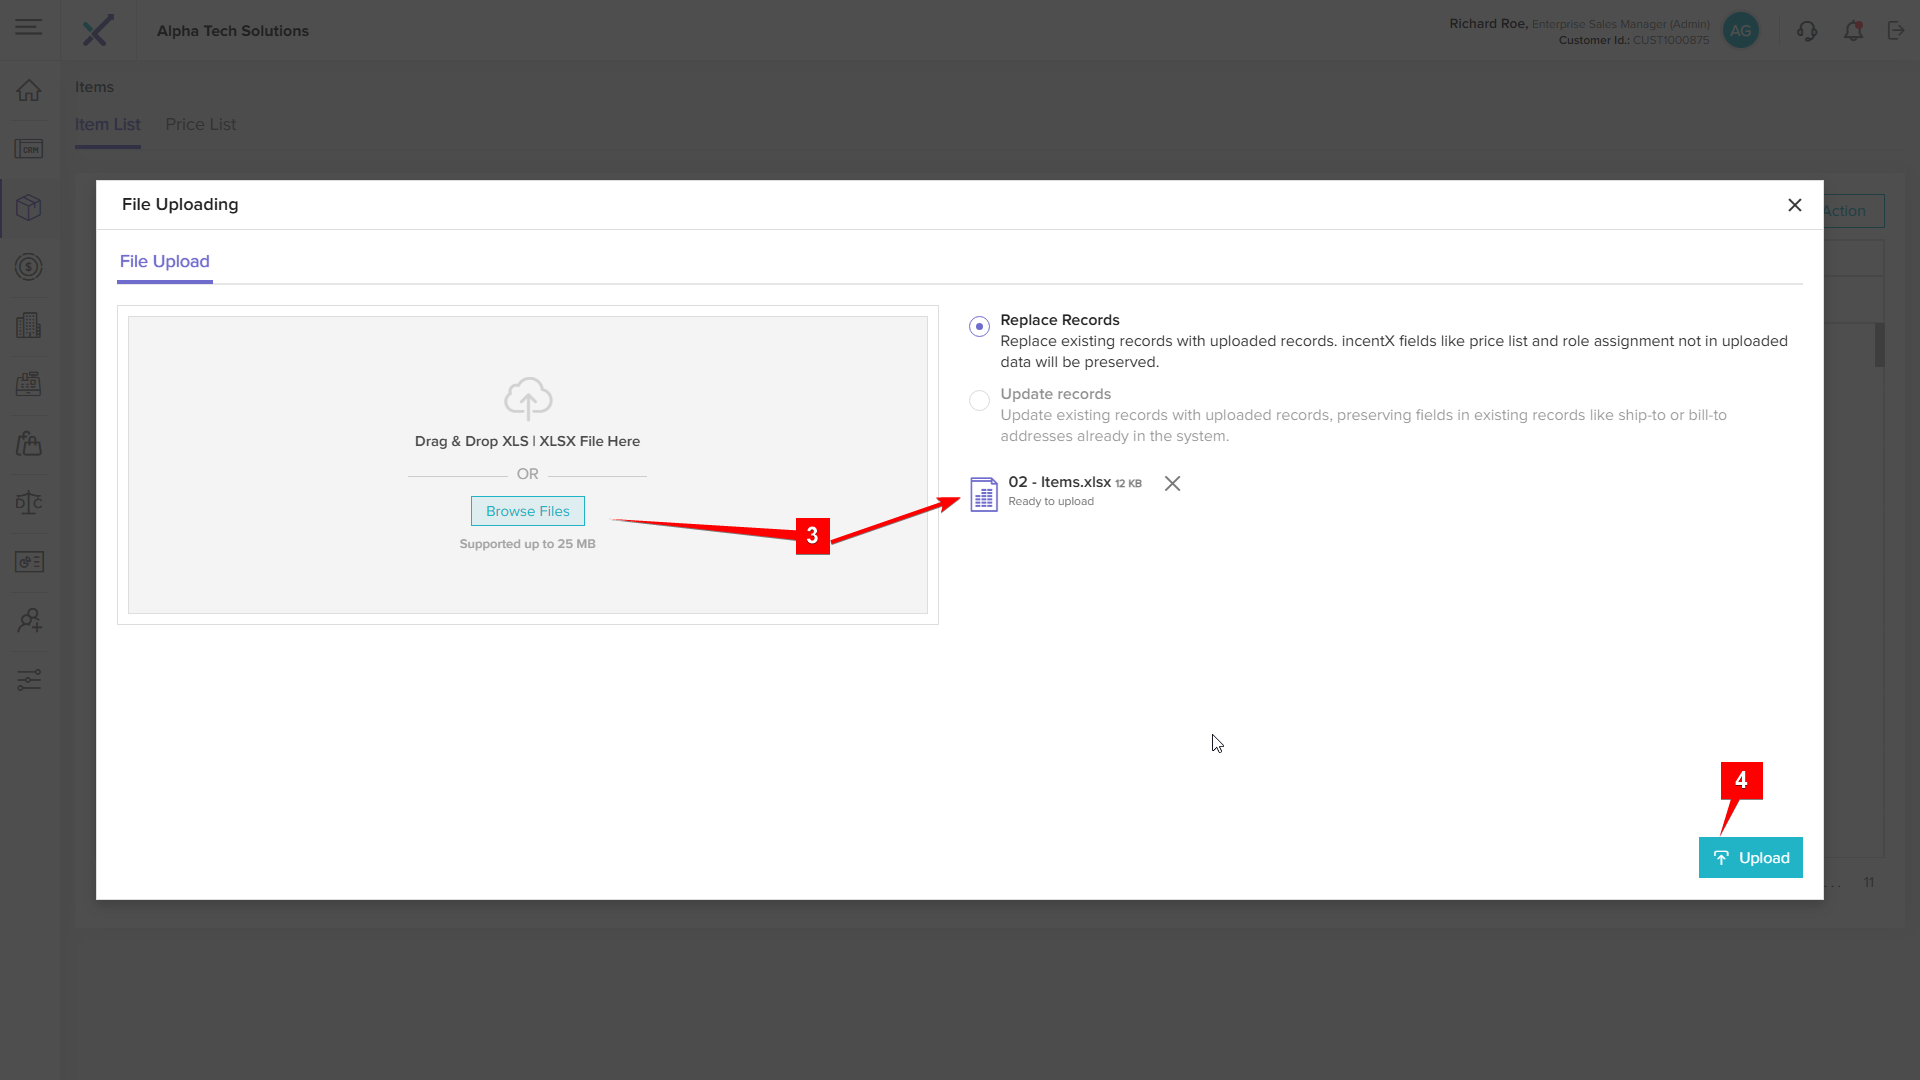Open the balance scale sidebar icon

[x=29, y=503]
